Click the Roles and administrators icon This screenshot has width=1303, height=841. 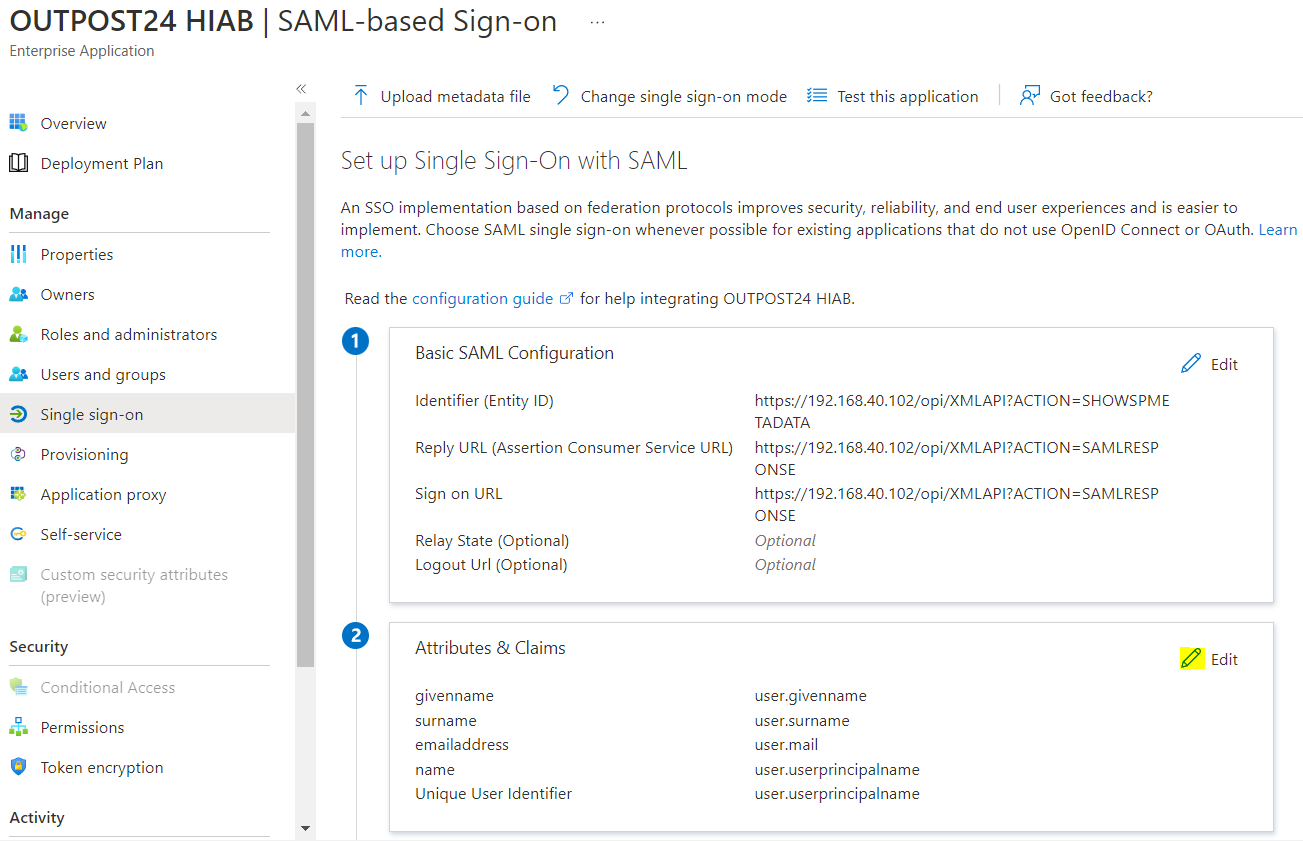click(x=18, y=334)
